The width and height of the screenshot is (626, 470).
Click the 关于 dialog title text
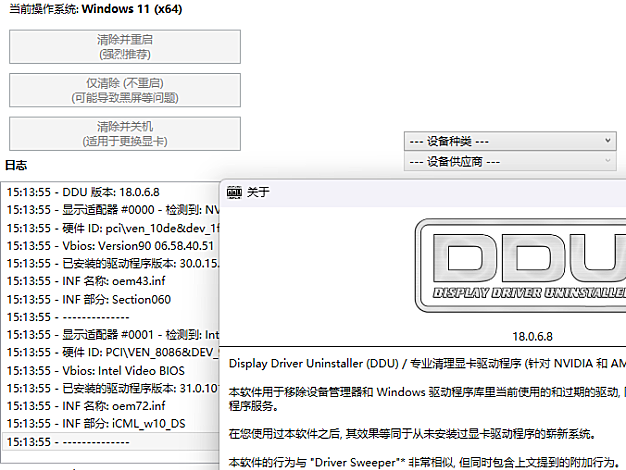pos(258,192)
